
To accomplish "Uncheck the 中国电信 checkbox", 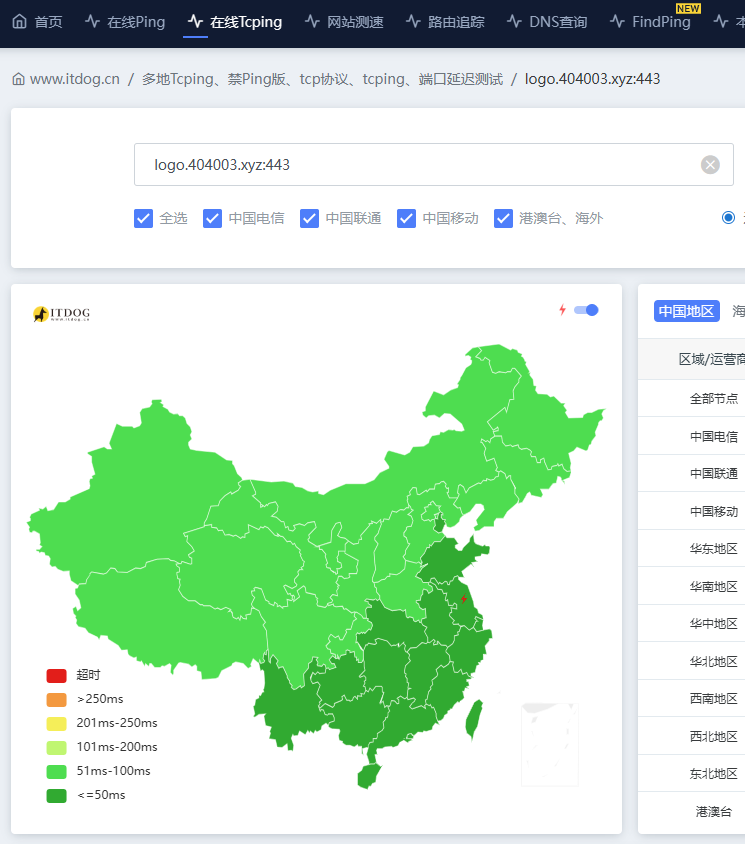I will 213,218.
